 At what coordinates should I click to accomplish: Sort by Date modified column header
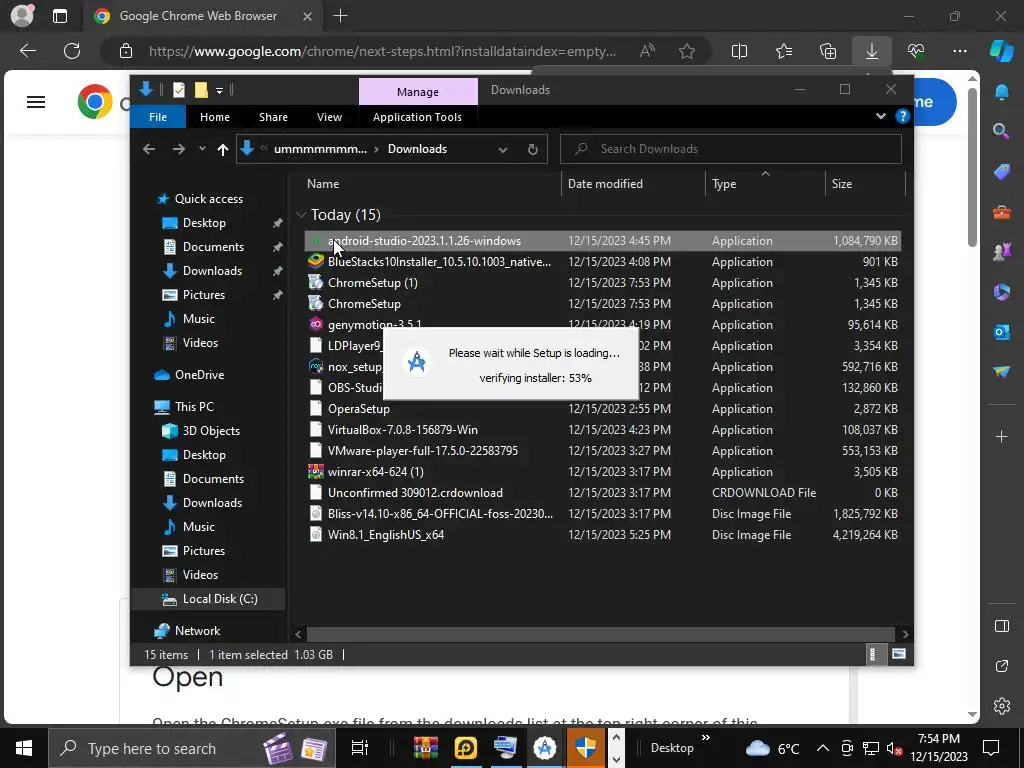[633, 184]
